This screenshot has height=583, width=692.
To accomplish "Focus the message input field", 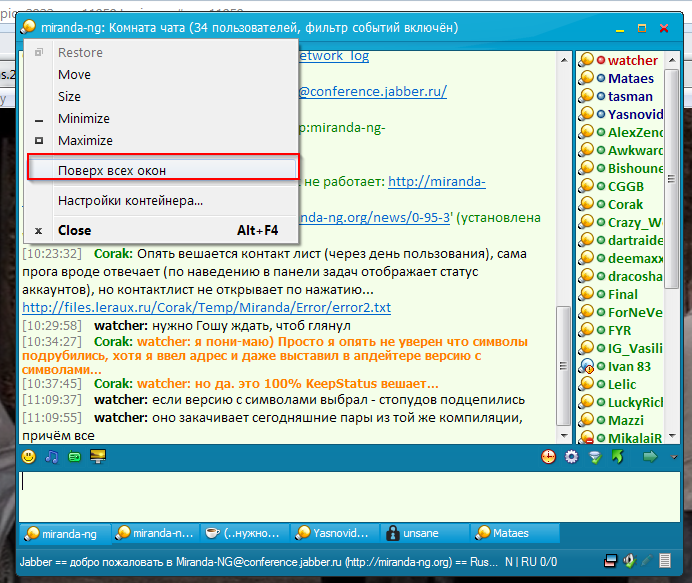I will tap(349, 496).
